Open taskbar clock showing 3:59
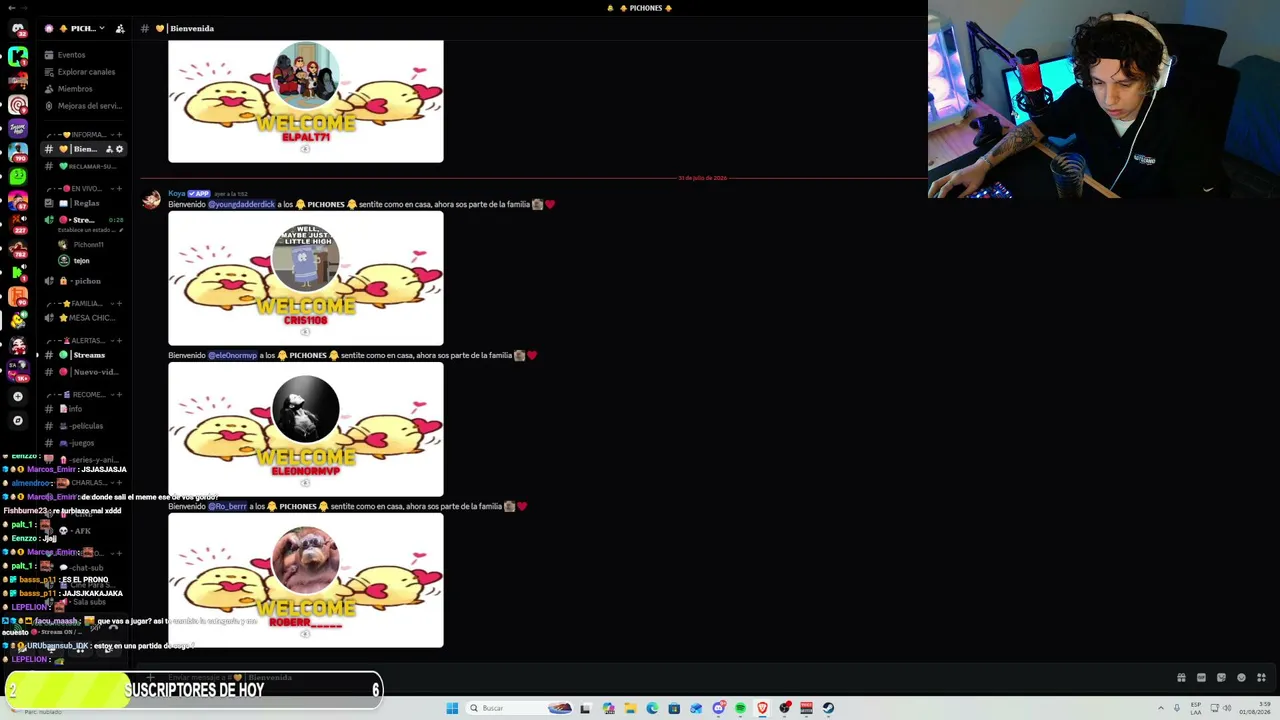1280x720 pixels. point(1253,708)
